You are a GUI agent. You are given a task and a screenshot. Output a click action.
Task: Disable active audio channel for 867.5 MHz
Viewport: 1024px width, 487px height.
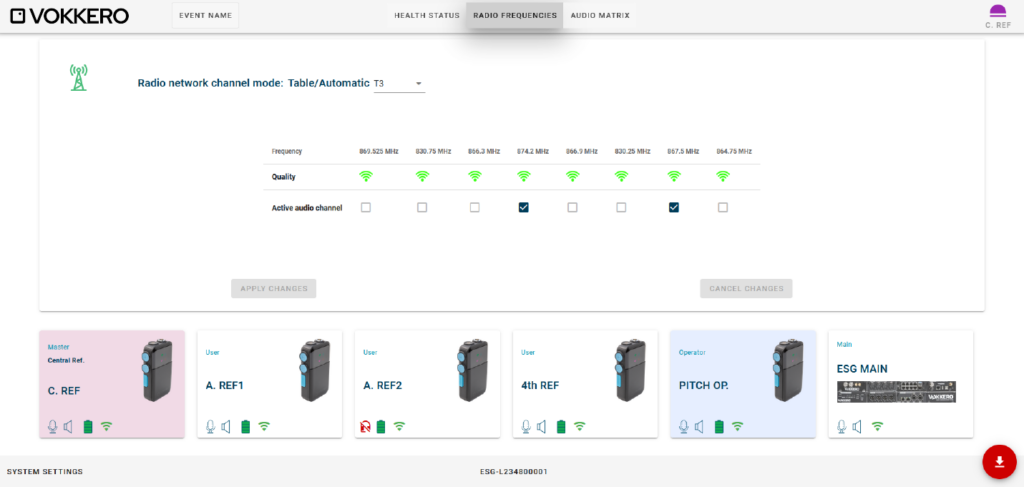point(673,207)
